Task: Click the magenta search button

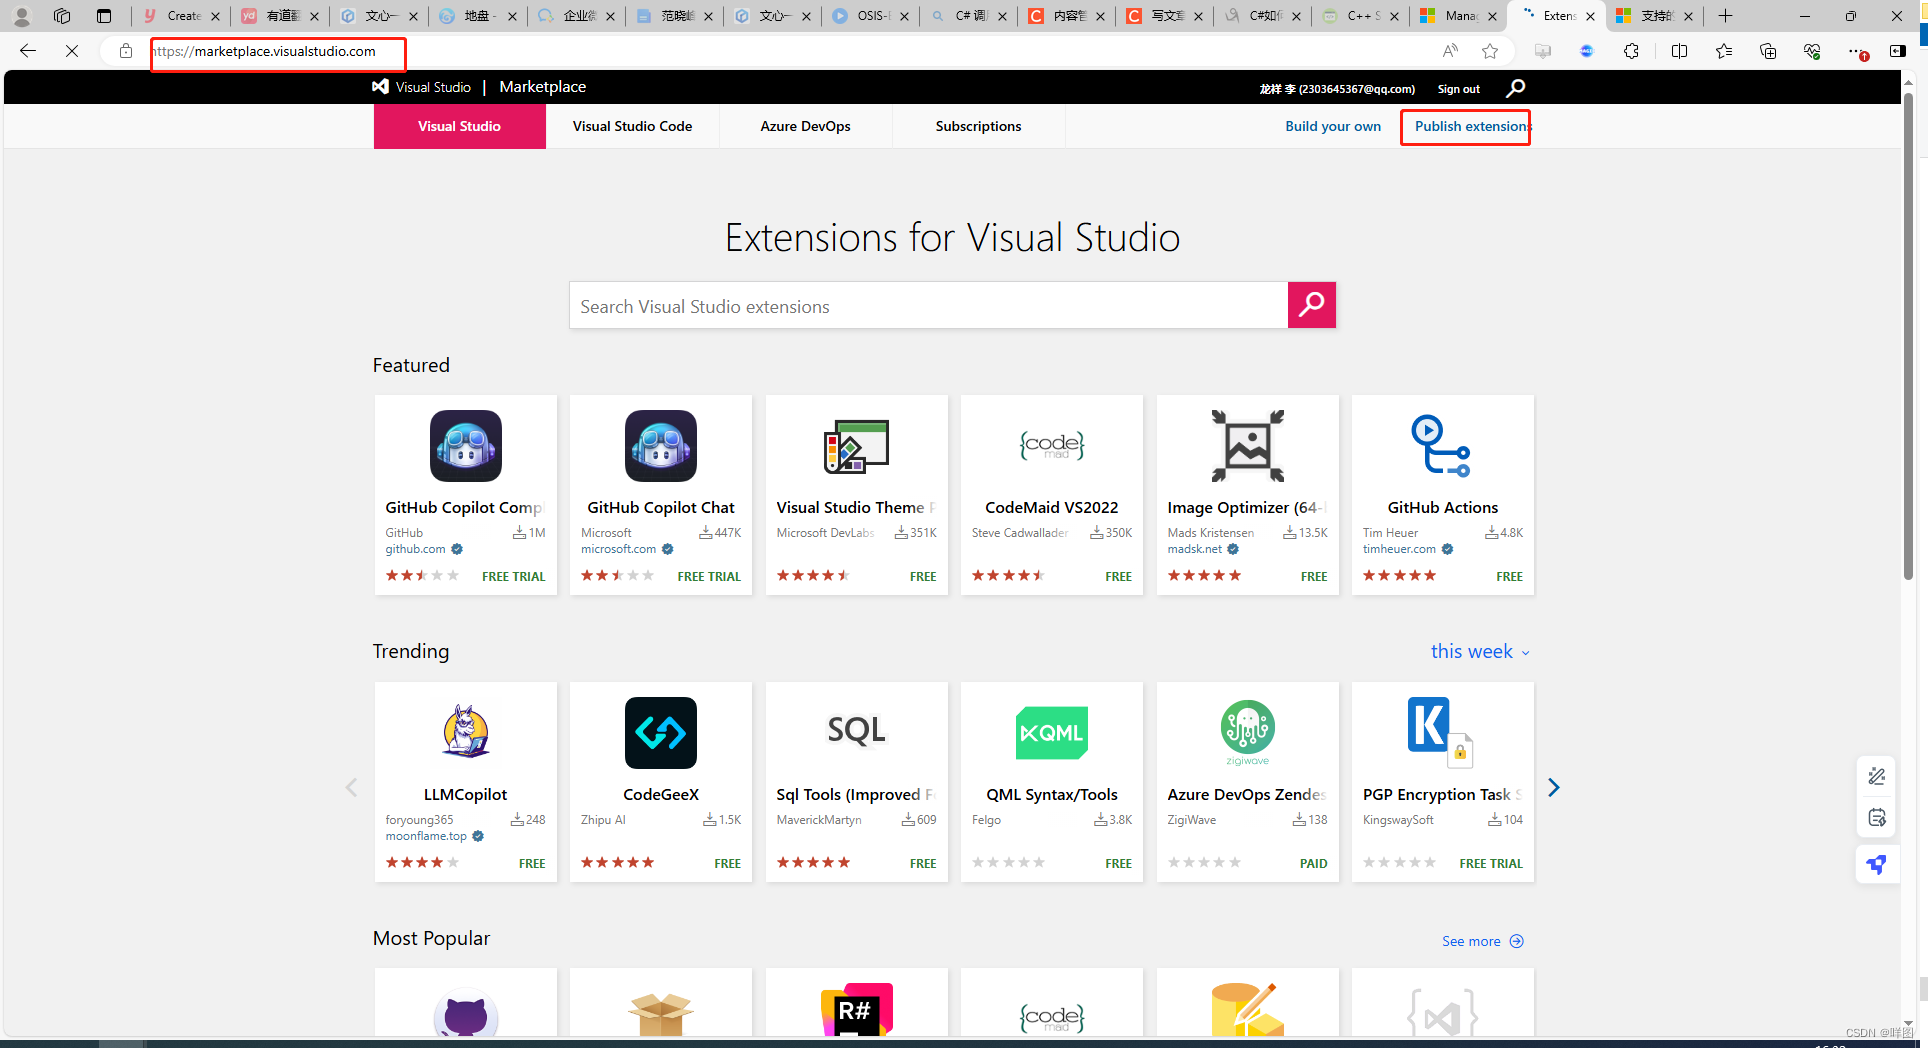Action: [x=1311, y=305]
